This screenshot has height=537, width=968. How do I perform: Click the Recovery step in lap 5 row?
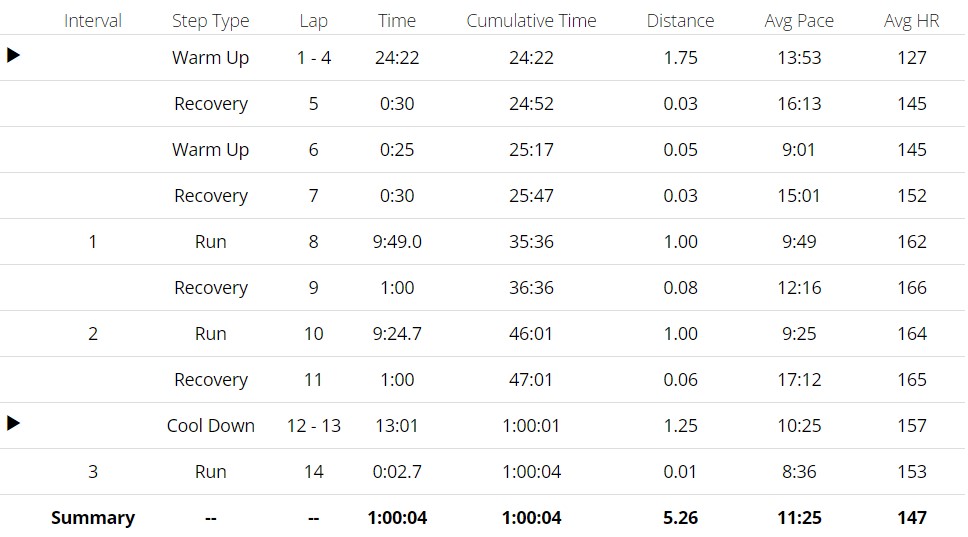pyautogui.click(x=210, y=104)
